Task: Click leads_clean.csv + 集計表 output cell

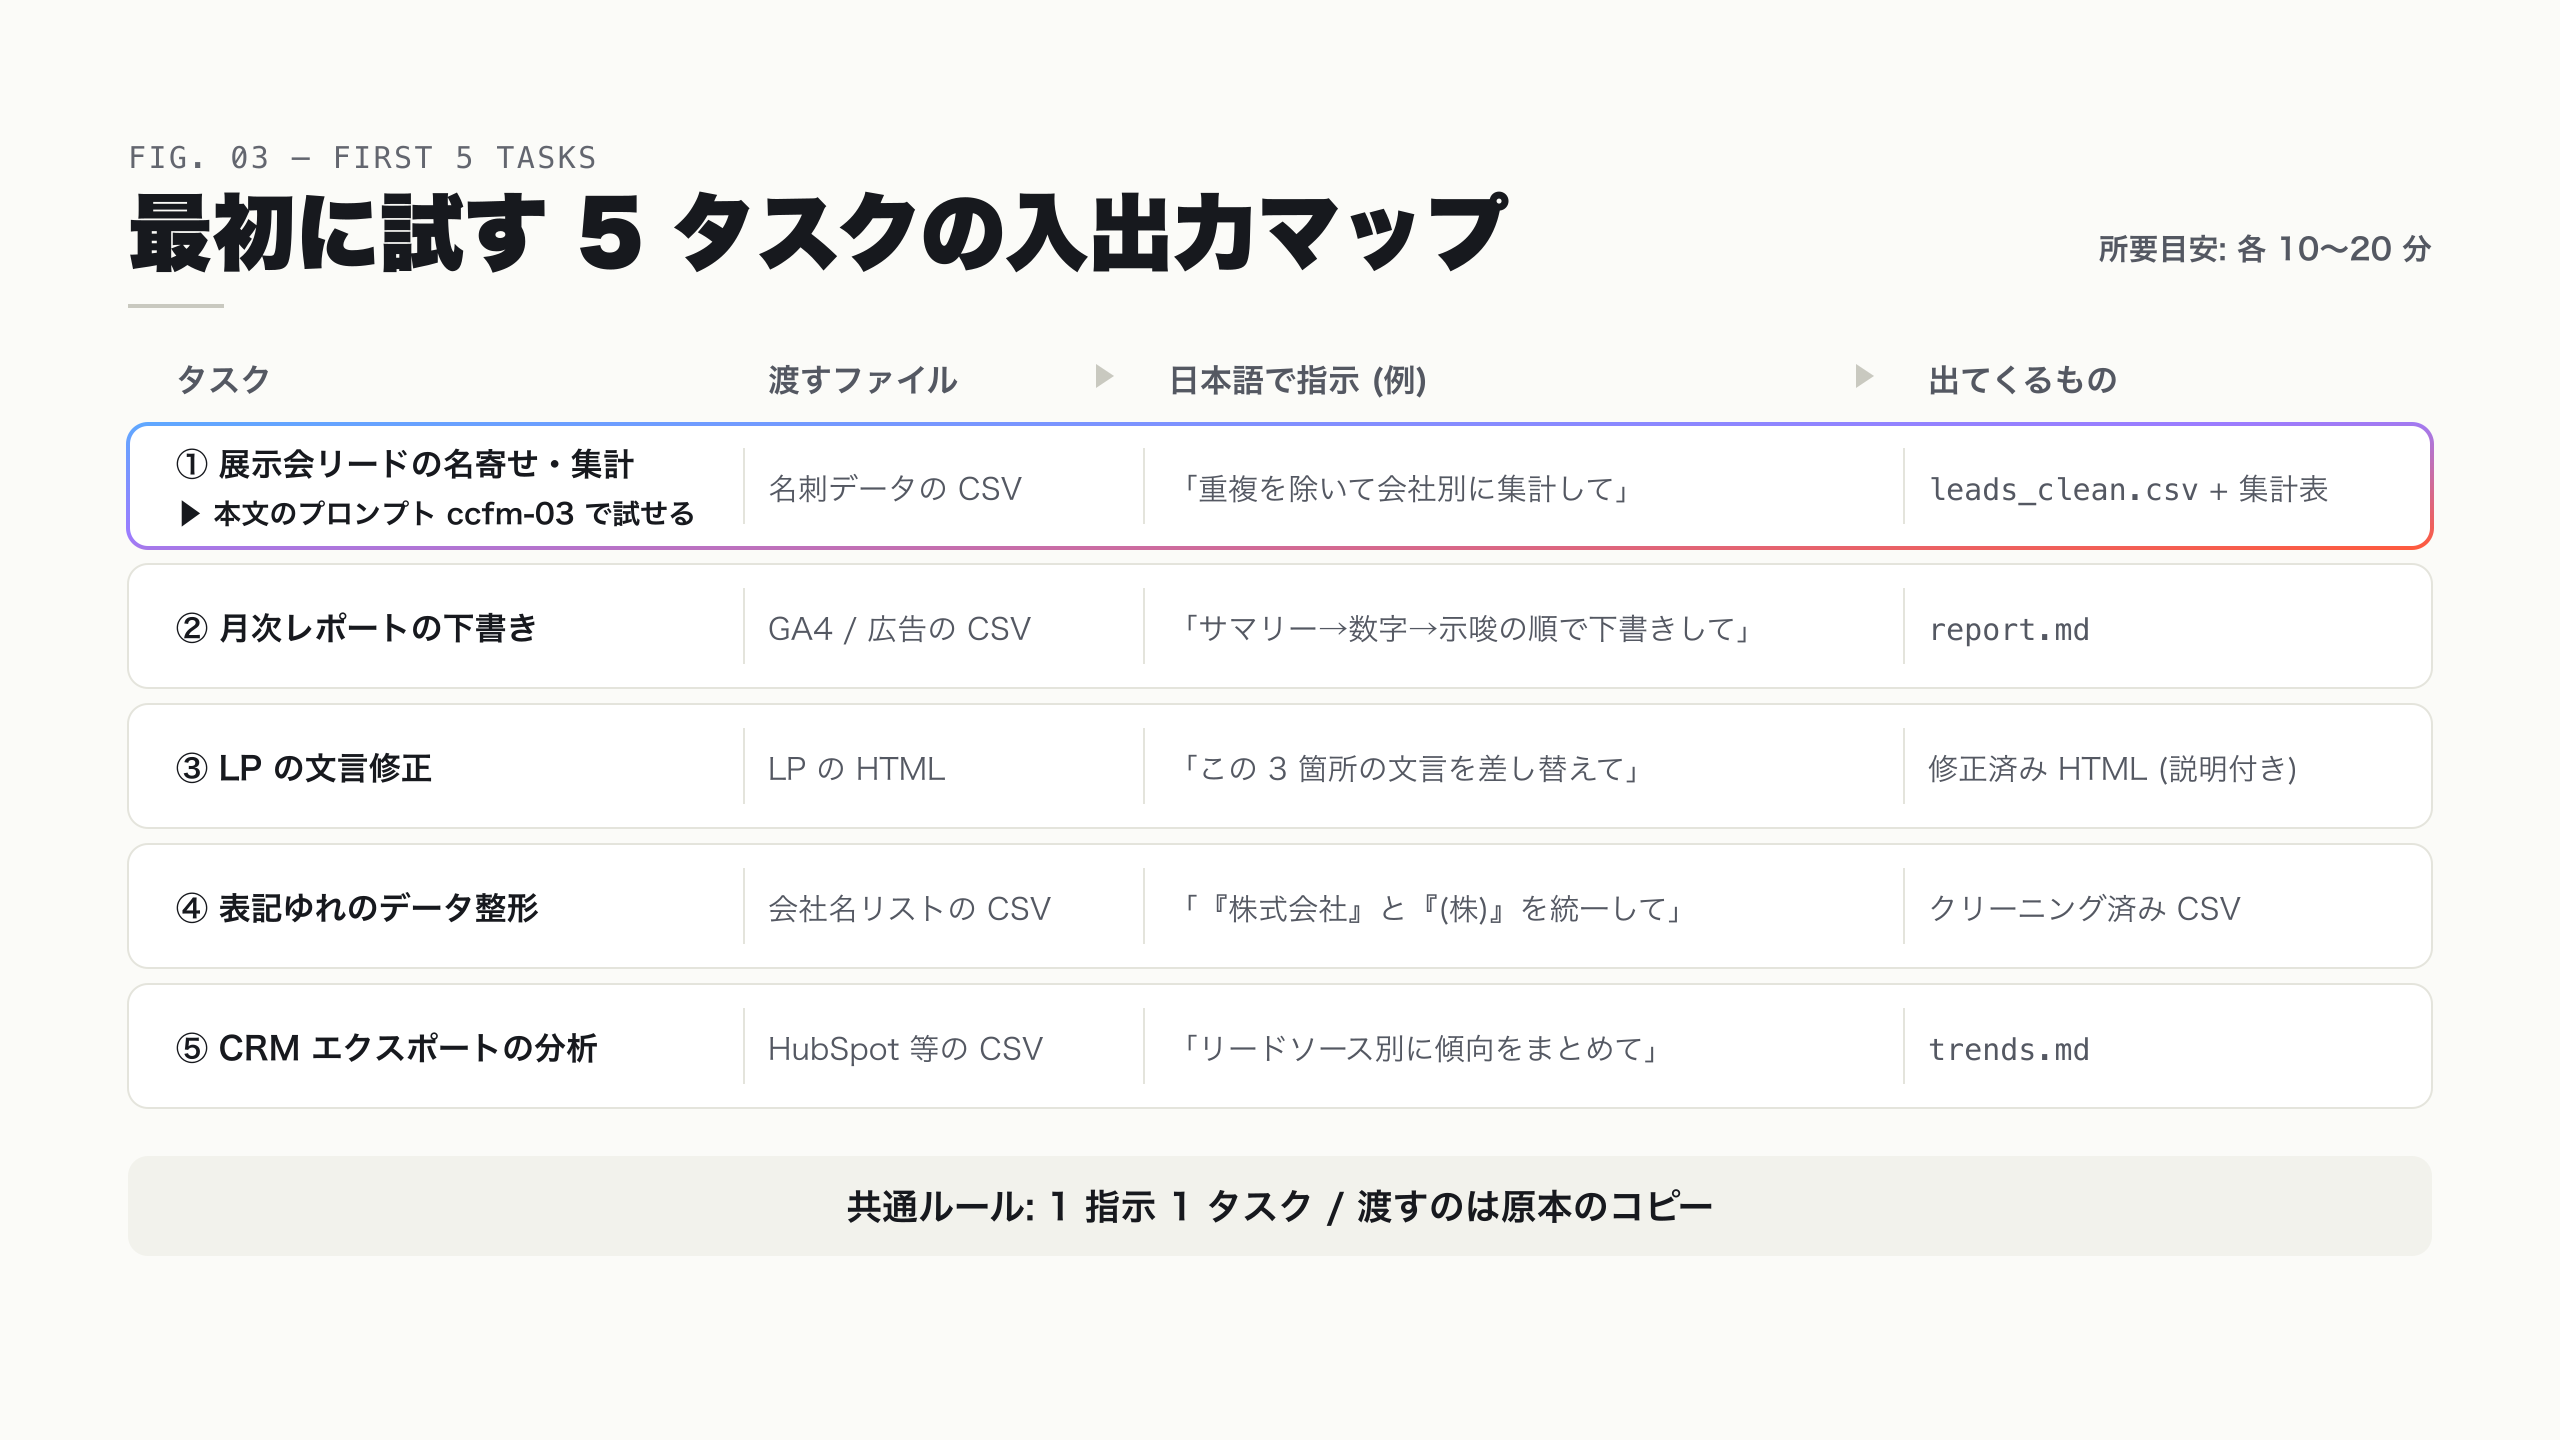Action: pyautogui.click(x=2129, y=489)
